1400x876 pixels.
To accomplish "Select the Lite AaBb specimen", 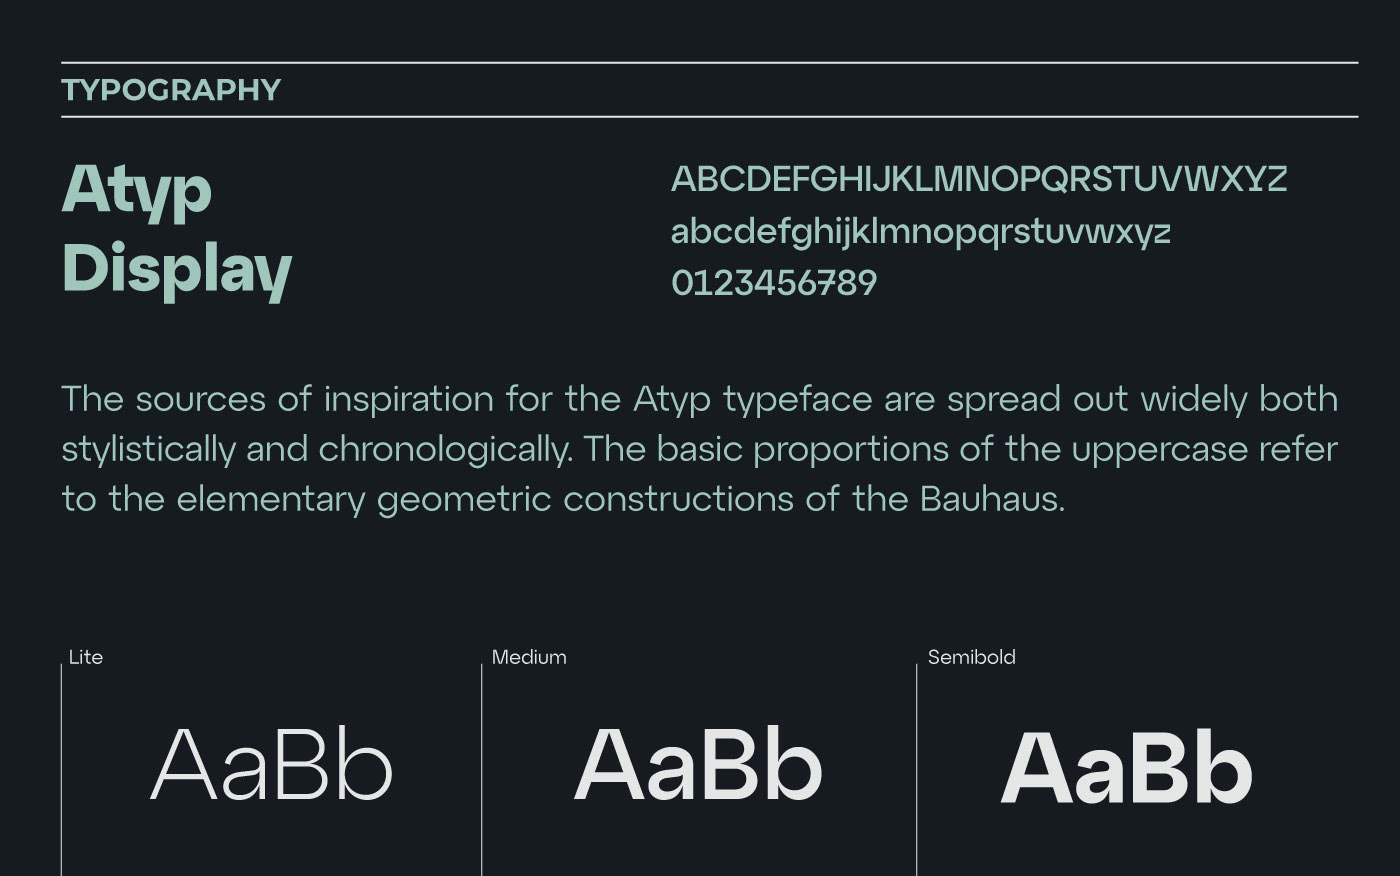I will pos(272,766).
